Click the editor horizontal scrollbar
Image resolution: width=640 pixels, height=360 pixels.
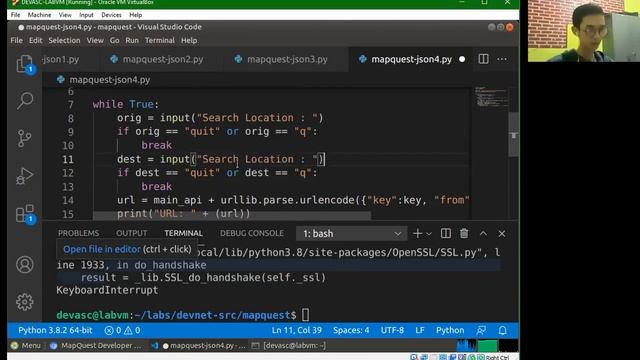tap(232, 215)
